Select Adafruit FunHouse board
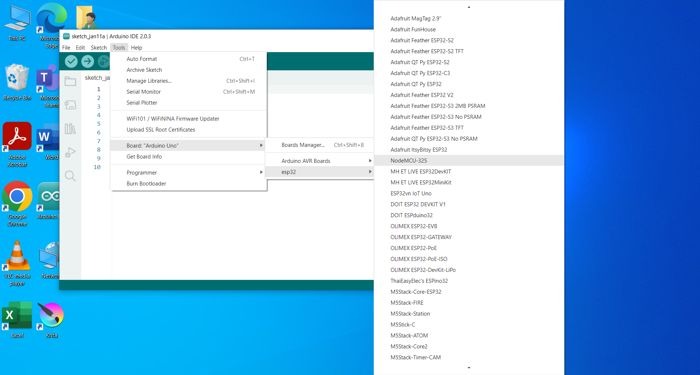This screenshot has height=375, width=700. pyautogui.click(x=469, y=29)
